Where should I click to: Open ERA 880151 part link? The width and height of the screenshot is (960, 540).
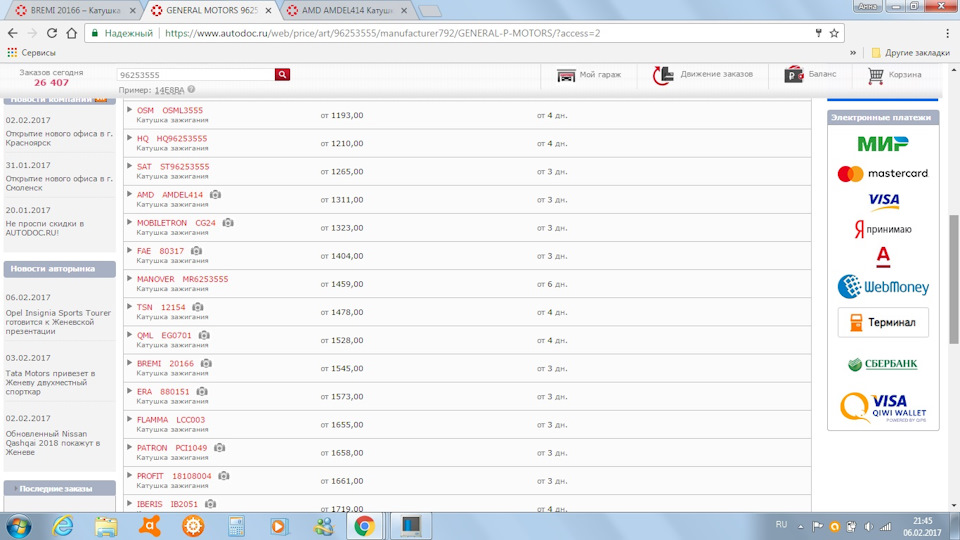[163, 392]
